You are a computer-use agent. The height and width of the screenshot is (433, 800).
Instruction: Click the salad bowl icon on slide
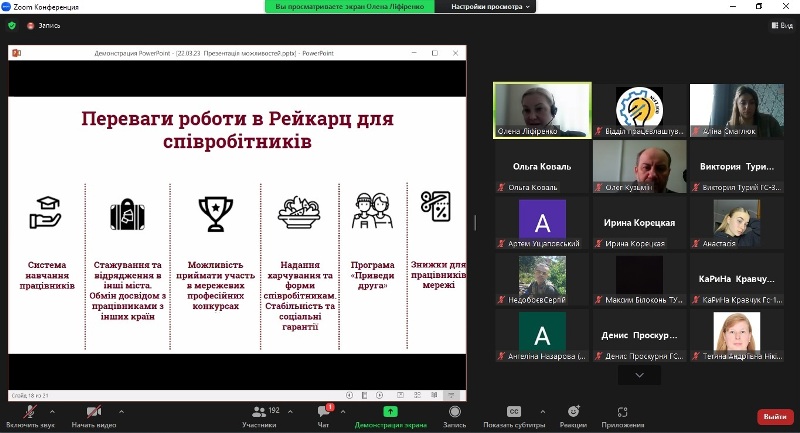(299, 213)
